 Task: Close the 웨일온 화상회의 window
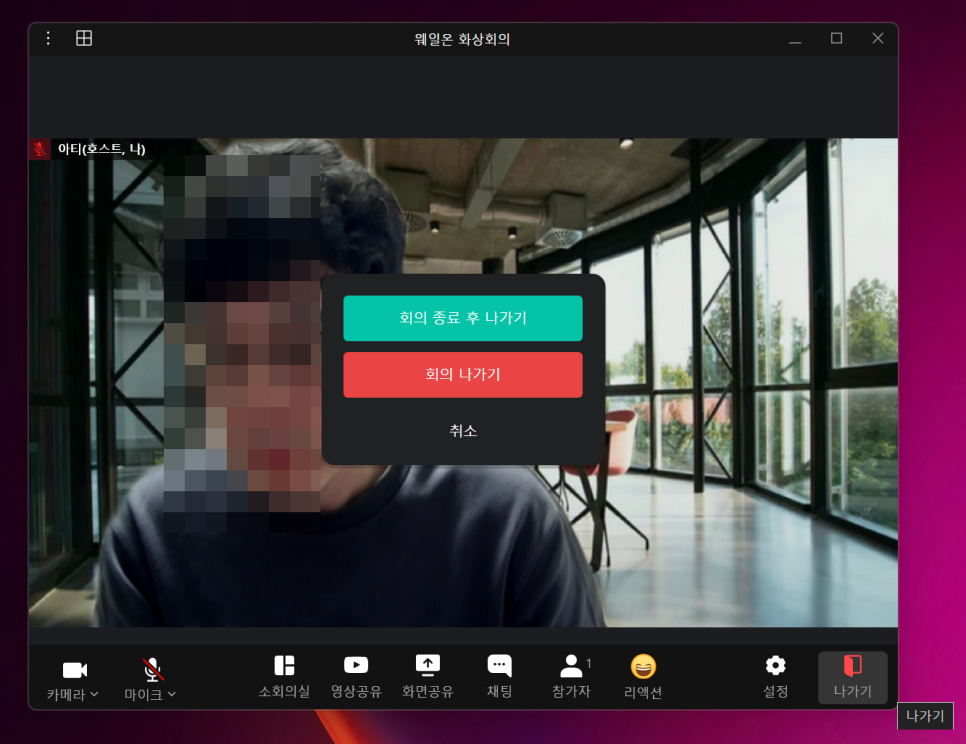878,39
